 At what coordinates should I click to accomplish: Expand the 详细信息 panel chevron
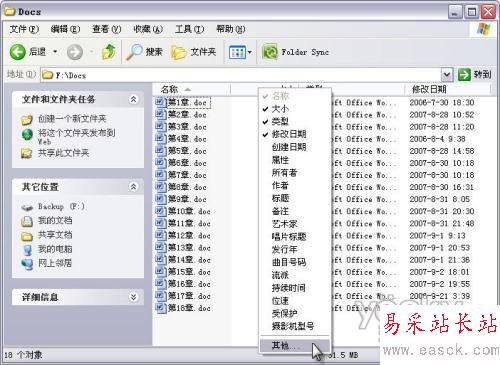point(133,297)
